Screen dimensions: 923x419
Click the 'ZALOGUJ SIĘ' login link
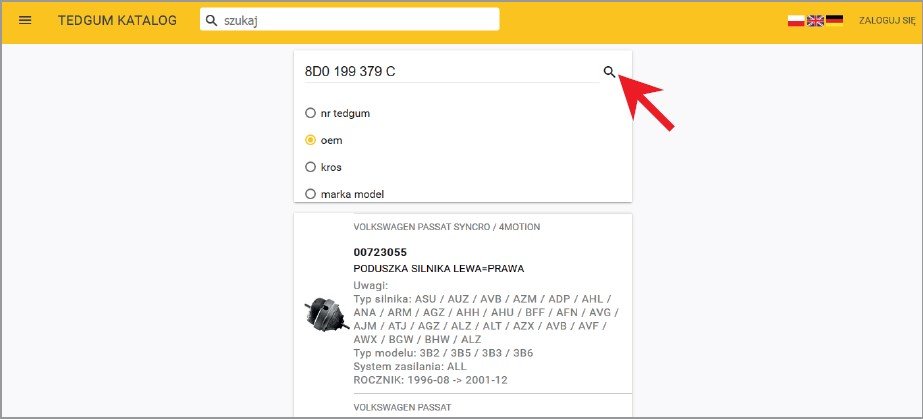click(887, 20)
